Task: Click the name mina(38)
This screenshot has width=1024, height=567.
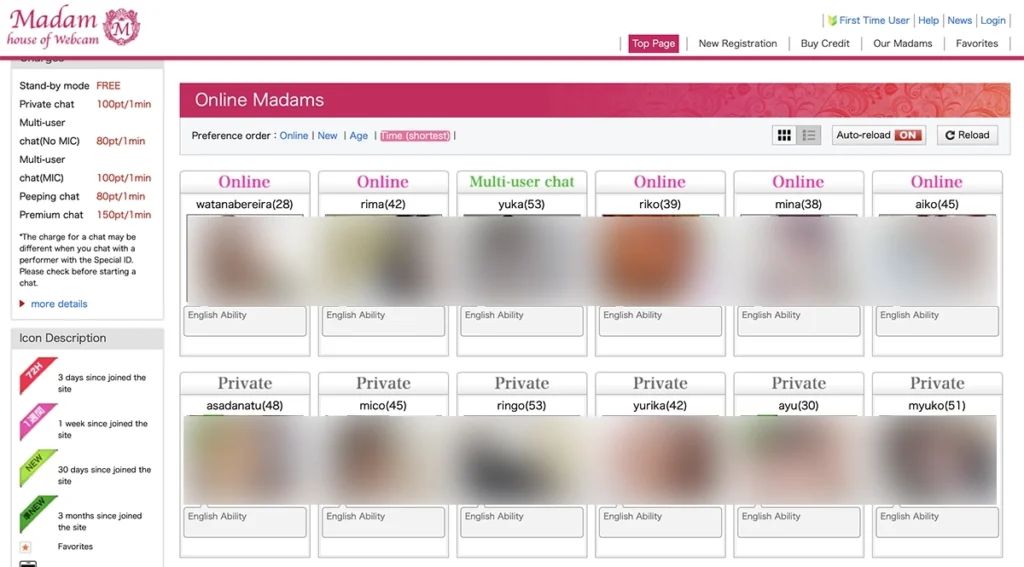Action: [x=799, y=204]
